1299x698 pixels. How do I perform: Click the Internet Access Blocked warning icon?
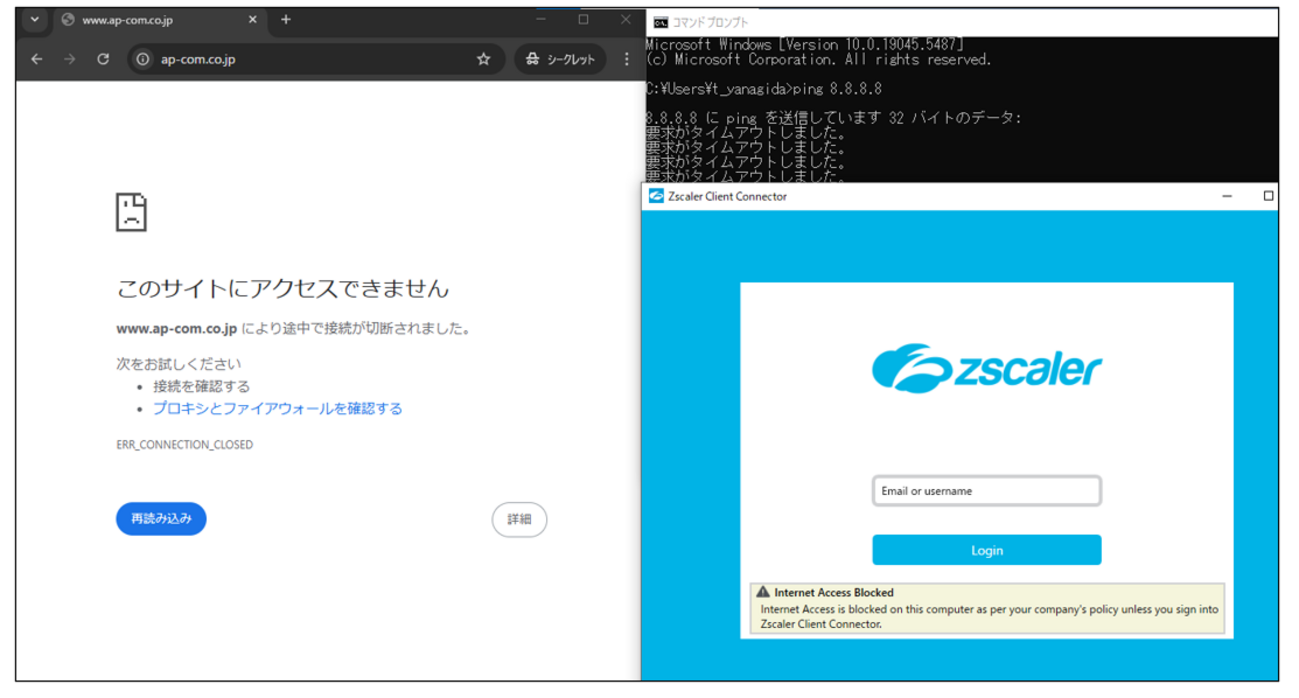coord(764,592)
